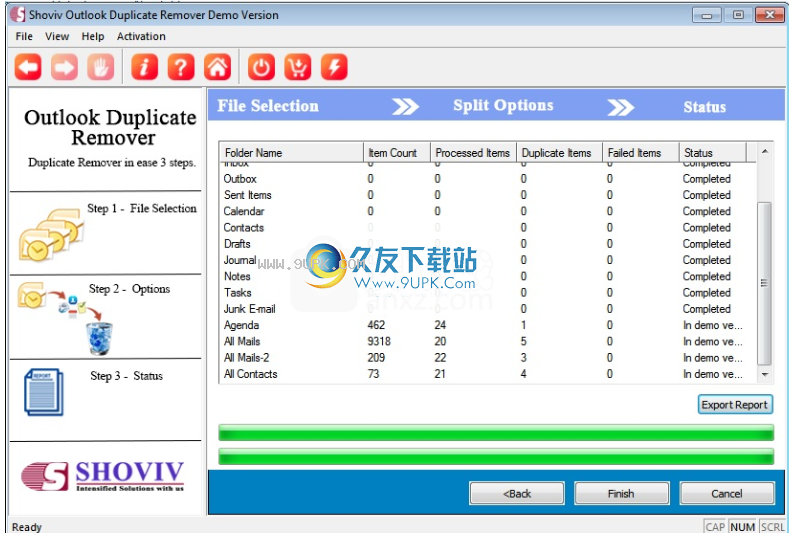Click the red Back arrow toolbar icon

(28, 67)
